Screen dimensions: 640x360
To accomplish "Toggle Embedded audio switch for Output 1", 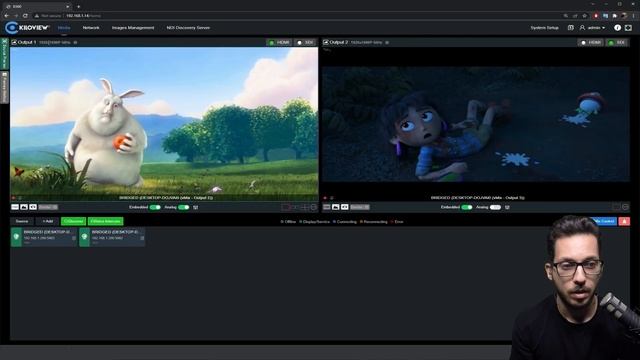I will [x=155, y=207].
